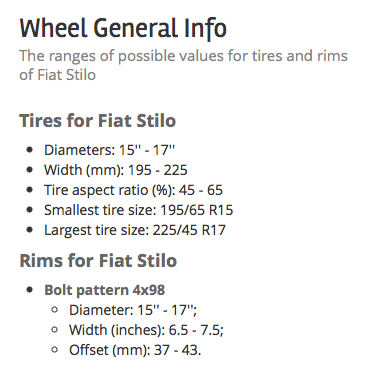Click the bullet before Bolt pattern 4x98

30,290
